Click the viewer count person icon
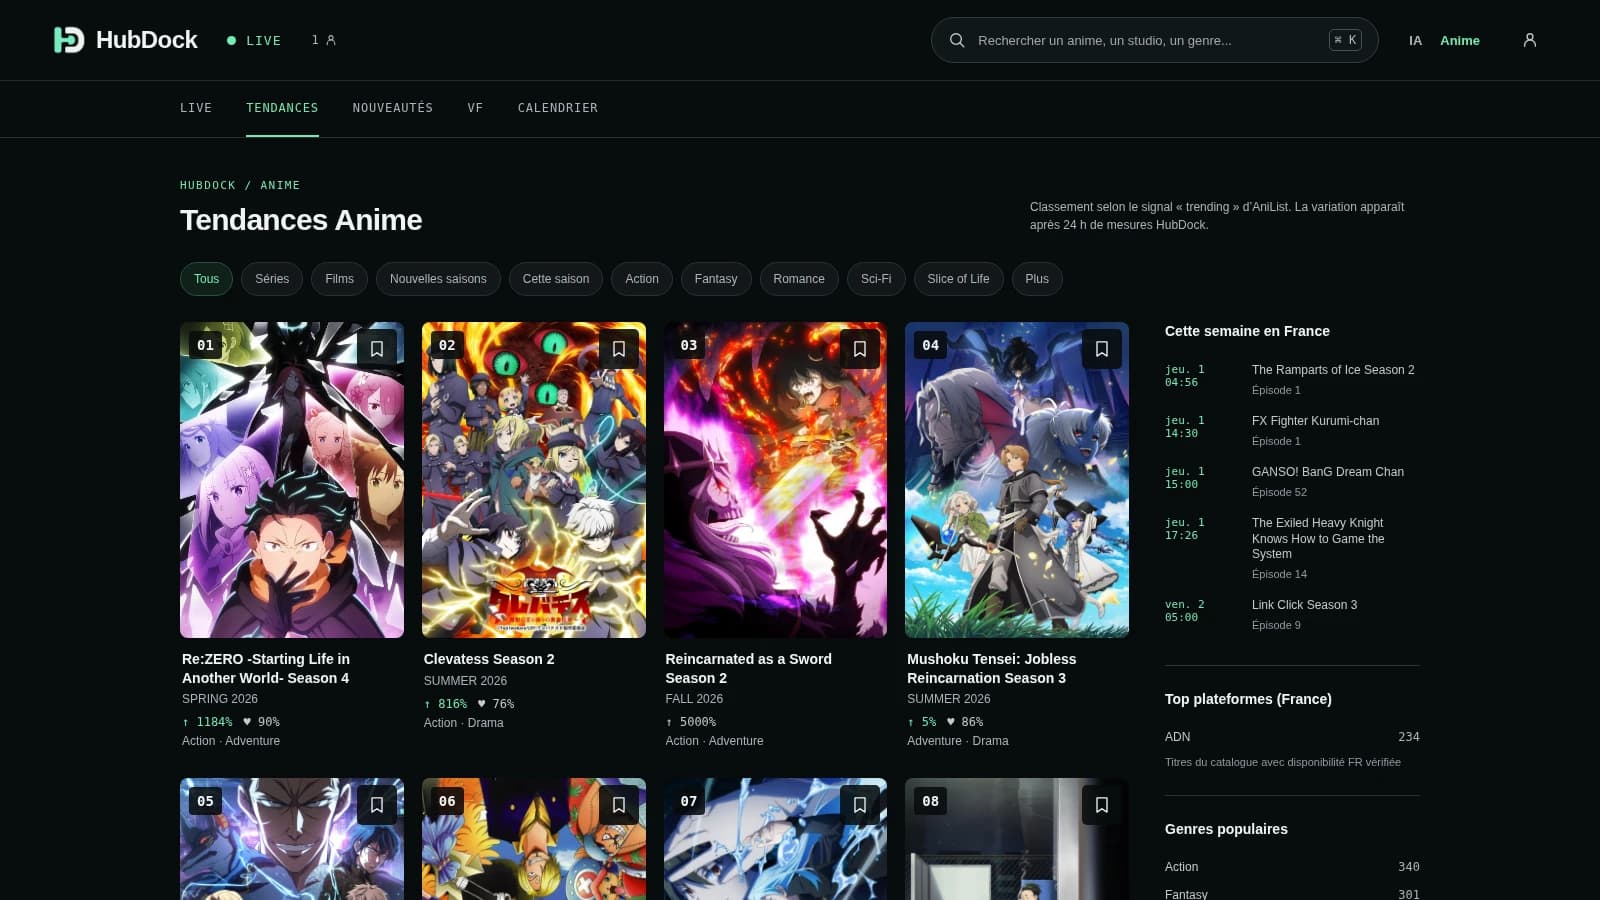Image resolution: width=1600 pixels, height=900 pixels. click(x=331, y=40)
